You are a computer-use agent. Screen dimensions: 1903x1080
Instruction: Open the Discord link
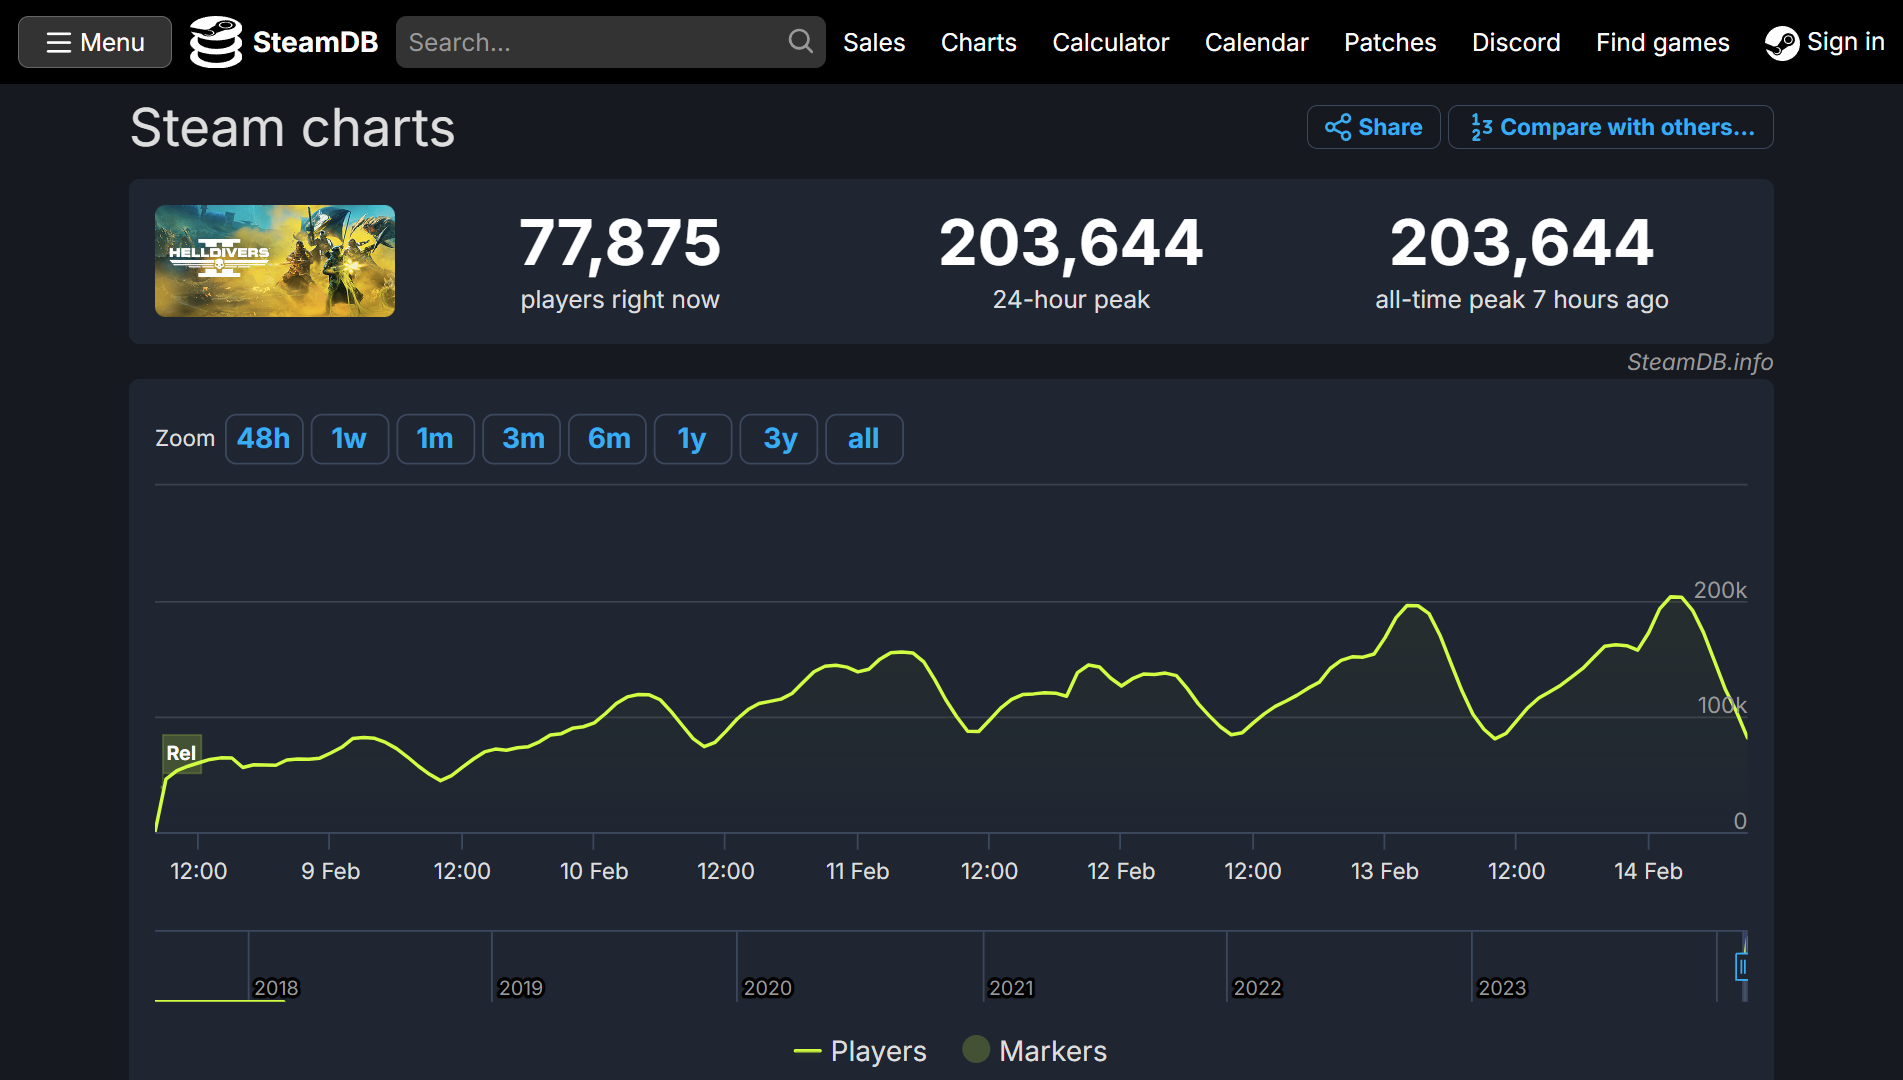point(1516,42)
